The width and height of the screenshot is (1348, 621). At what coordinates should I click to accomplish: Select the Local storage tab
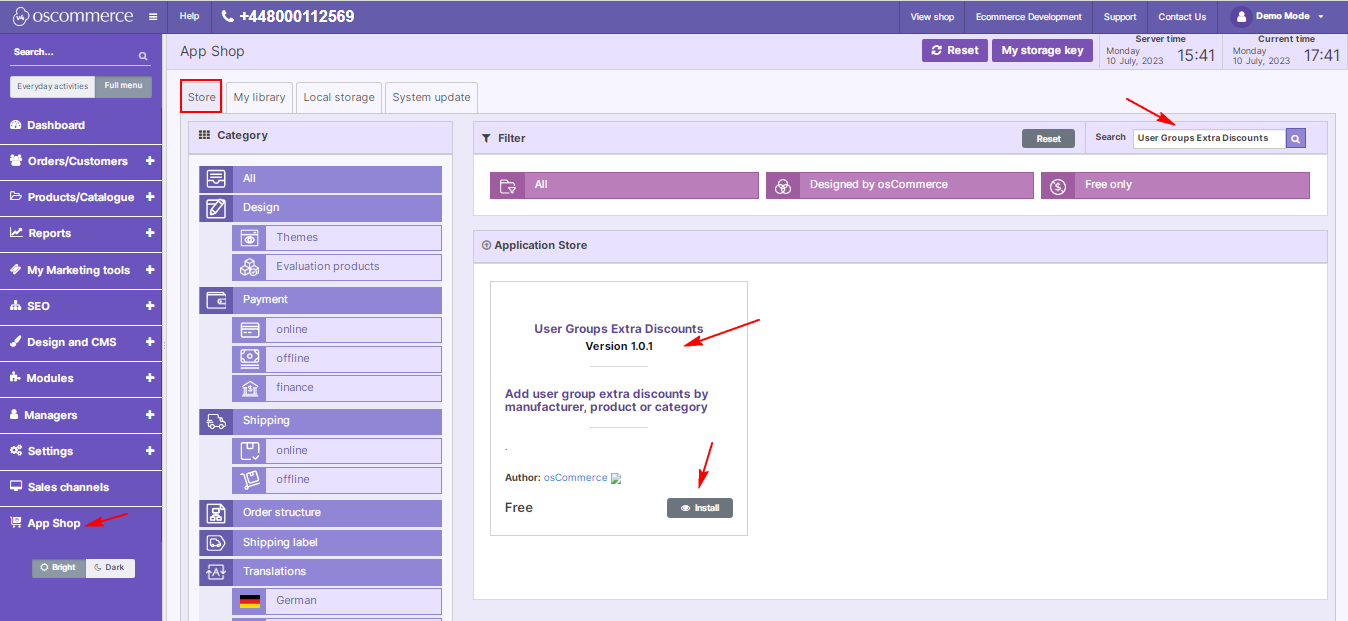coord(339,97)
